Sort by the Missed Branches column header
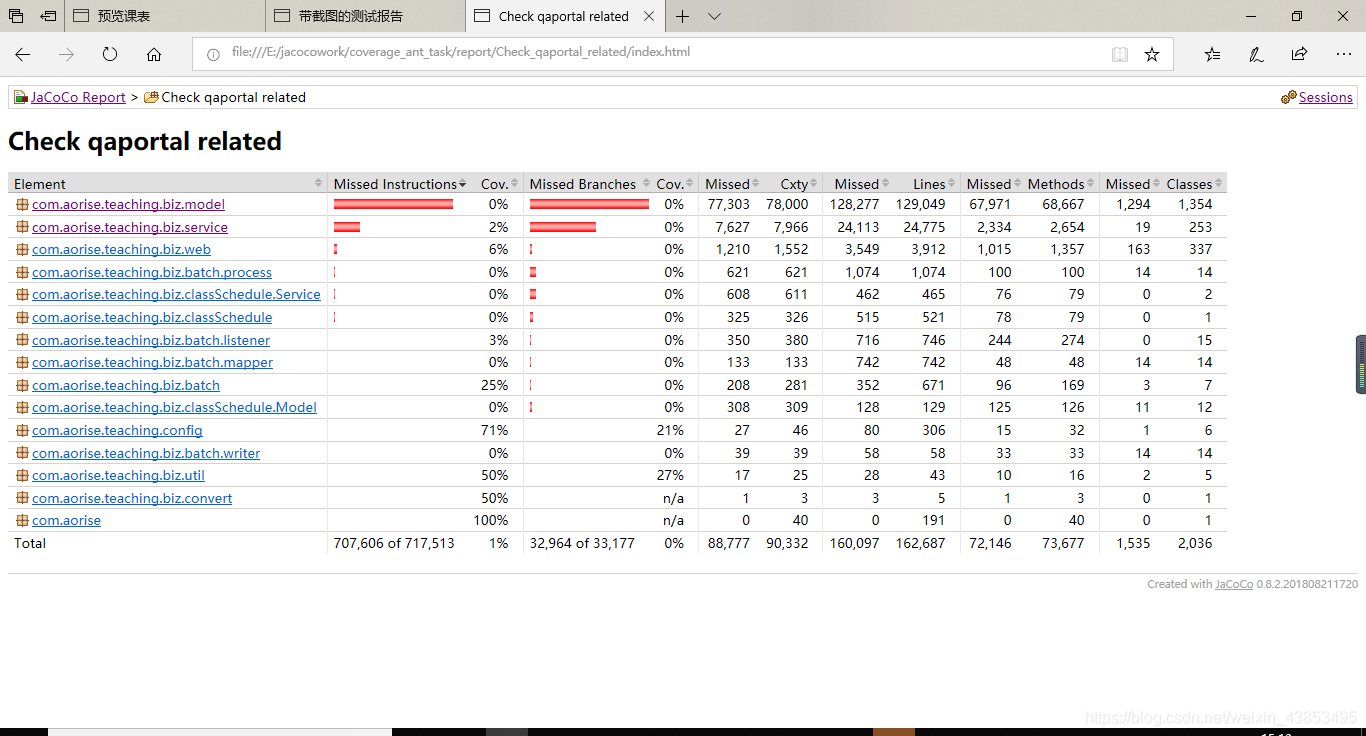The height and width of the screenshot is (736, 1366). pyautogui.click(x=589, y=184)
